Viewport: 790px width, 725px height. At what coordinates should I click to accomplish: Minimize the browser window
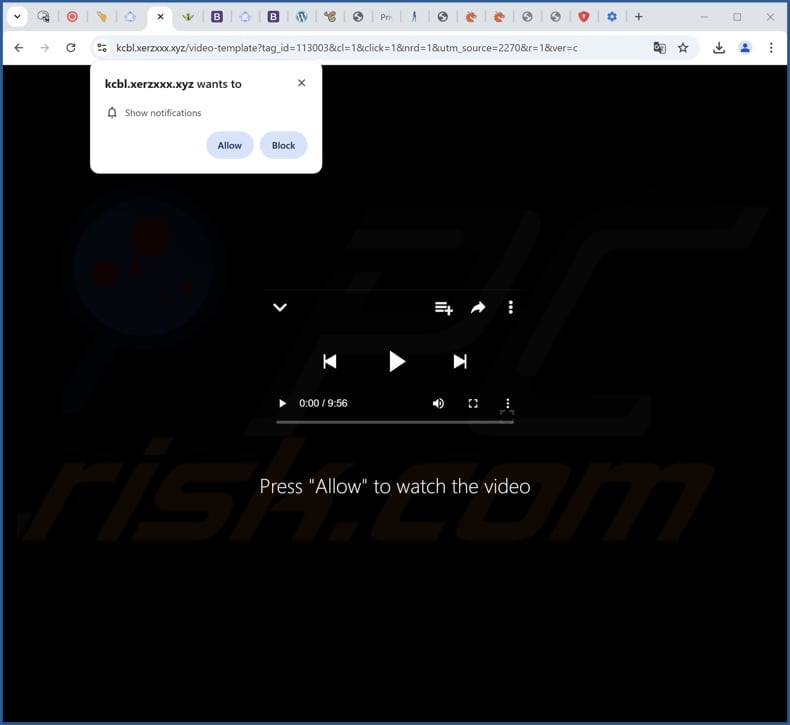[x=704, y=17]
